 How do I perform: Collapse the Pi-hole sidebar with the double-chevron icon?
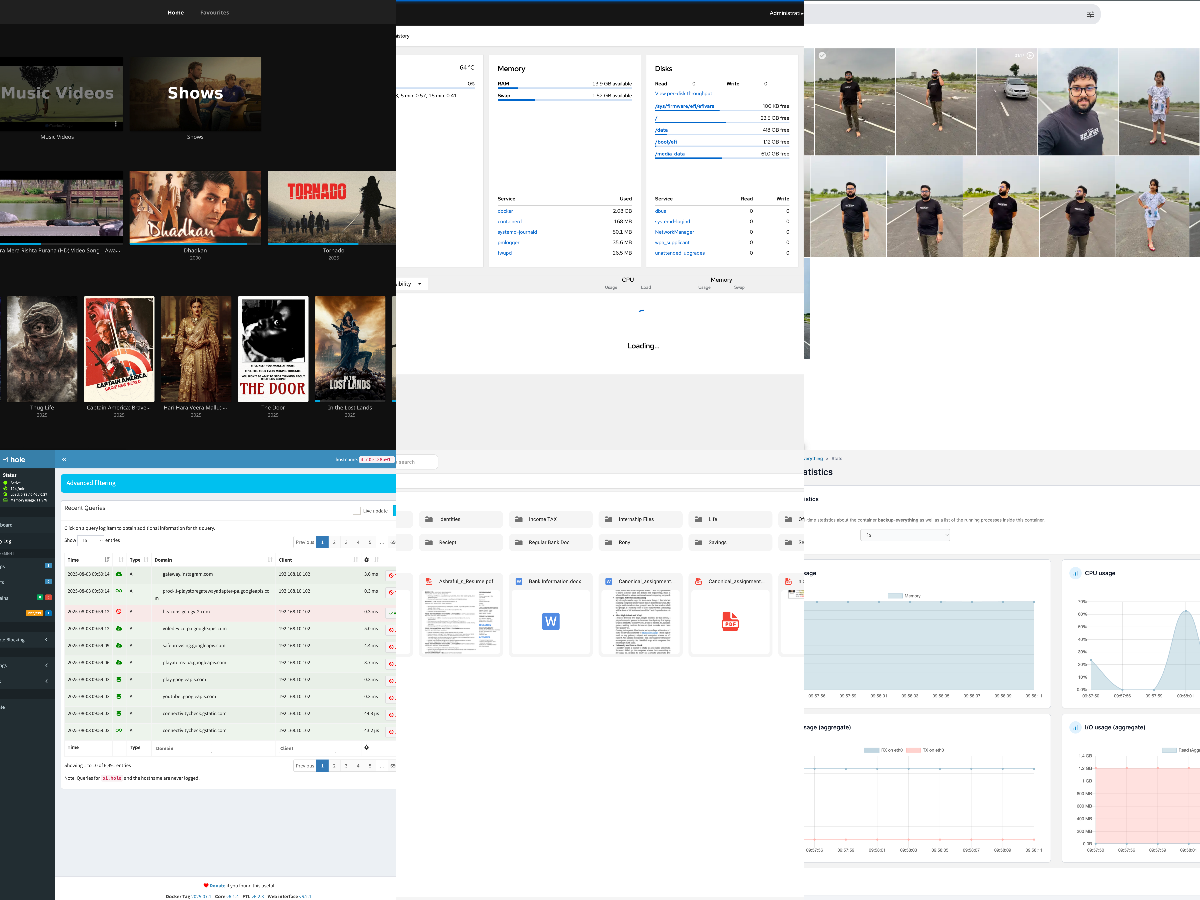tap(65, 459)
